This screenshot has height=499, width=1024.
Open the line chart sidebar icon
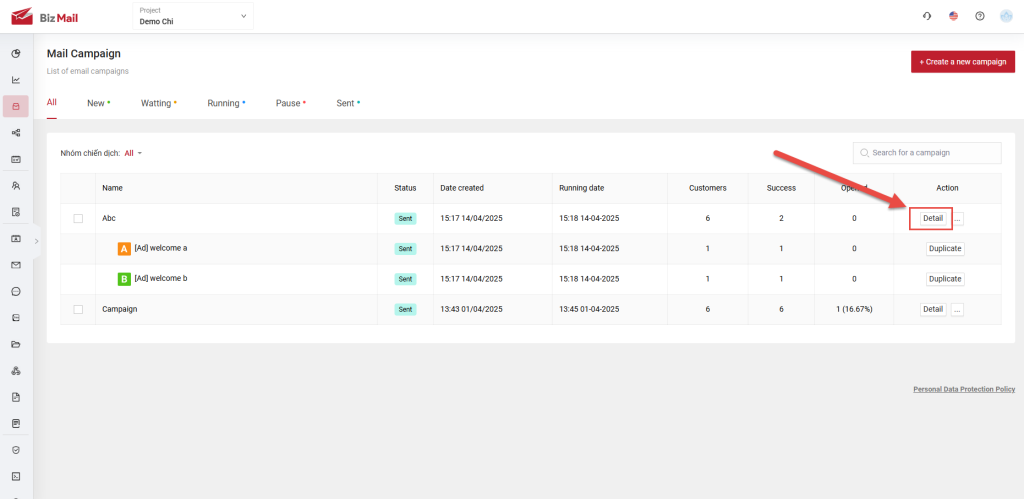(x=16, y=80)
